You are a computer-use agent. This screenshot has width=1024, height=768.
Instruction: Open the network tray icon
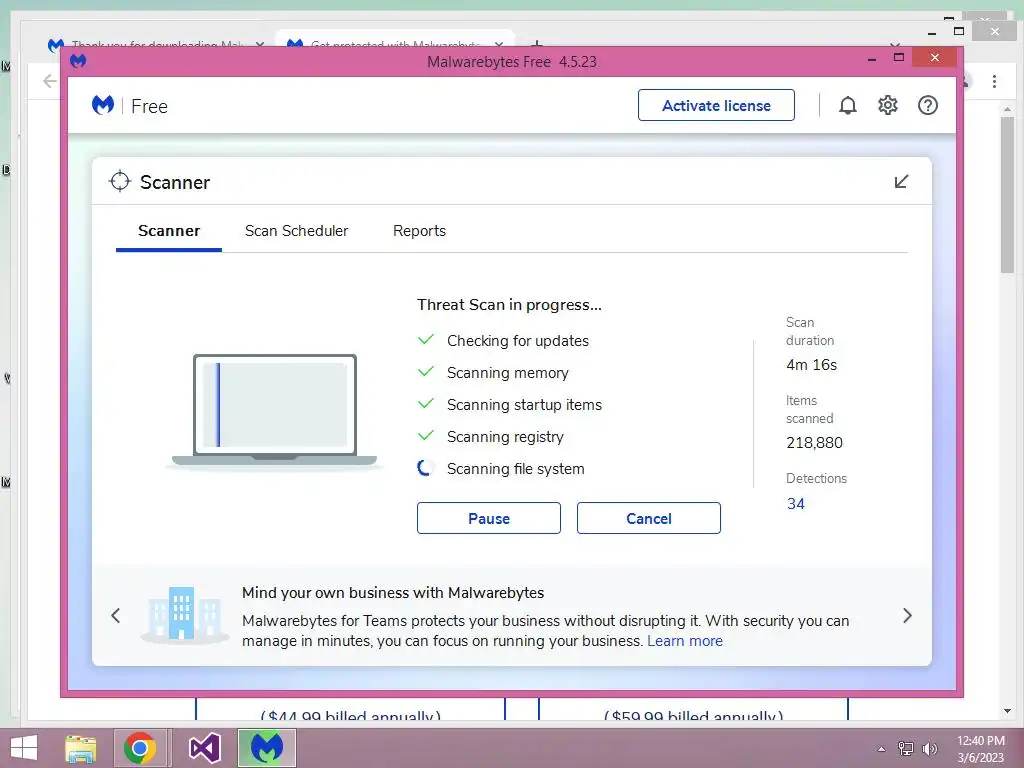tap(906, 749)
